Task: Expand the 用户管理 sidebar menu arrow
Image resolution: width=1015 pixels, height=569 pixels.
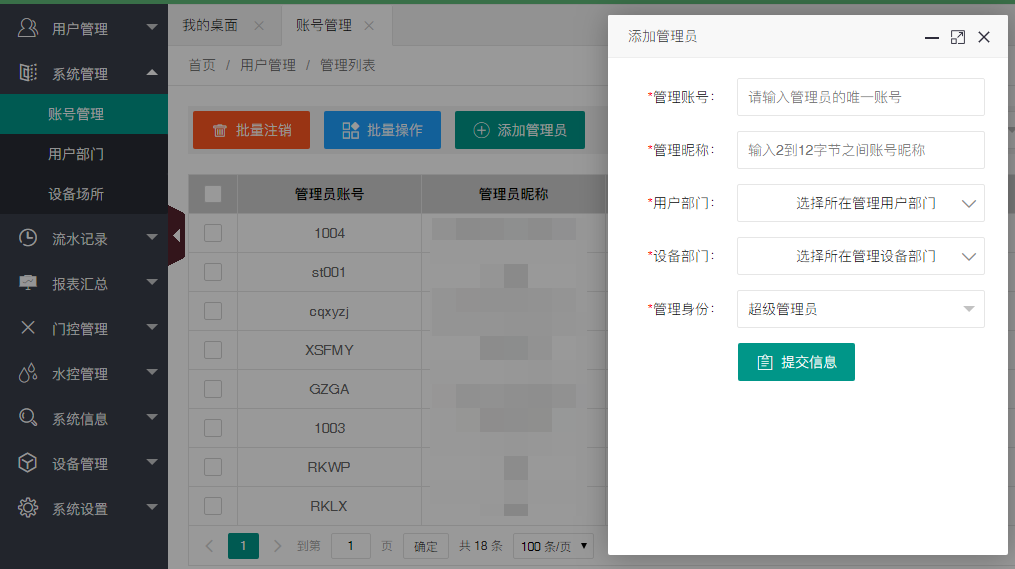Action: (x=152, y=27)
